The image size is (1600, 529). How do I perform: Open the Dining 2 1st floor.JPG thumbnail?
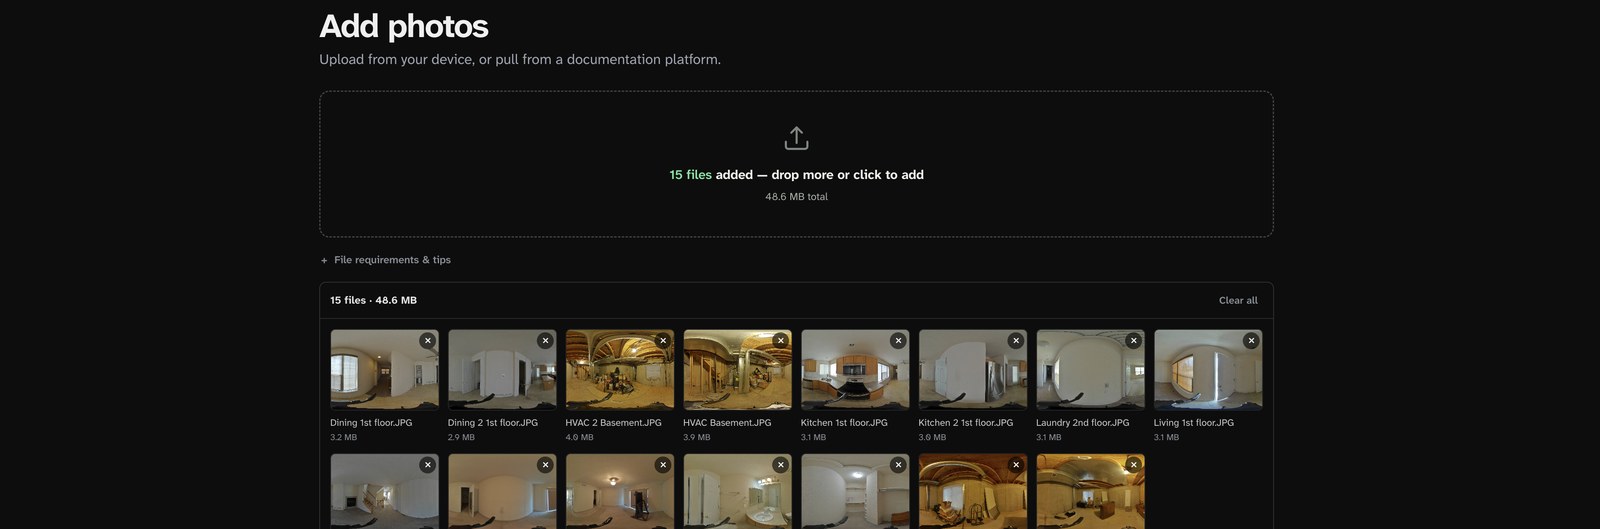pyautogui.click(x=502, y=370)
